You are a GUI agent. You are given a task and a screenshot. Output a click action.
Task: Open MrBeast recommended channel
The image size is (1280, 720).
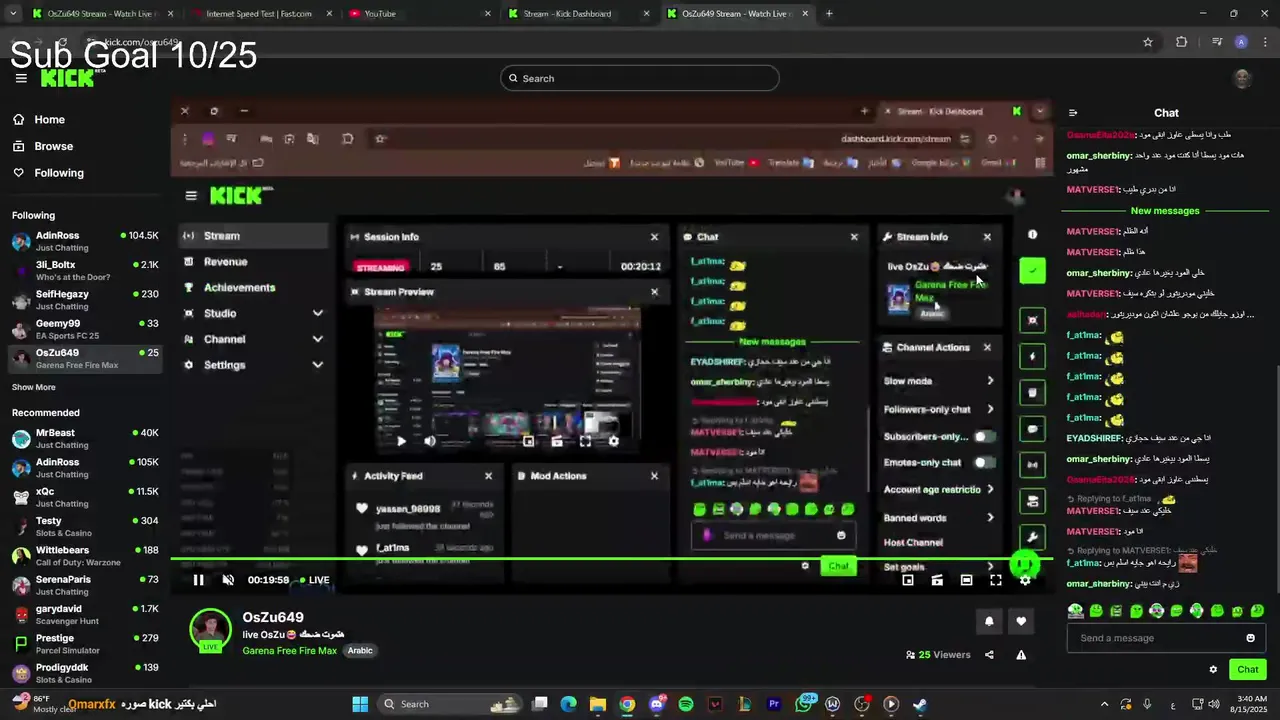click(85, 438)
